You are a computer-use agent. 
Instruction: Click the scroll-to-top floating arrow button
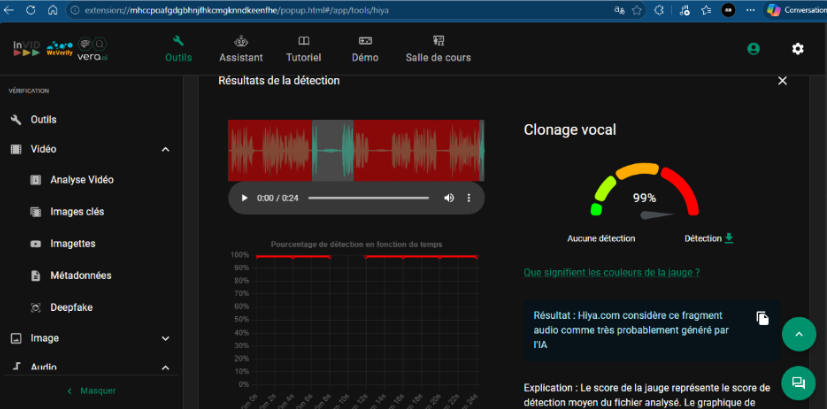[799, 334]
